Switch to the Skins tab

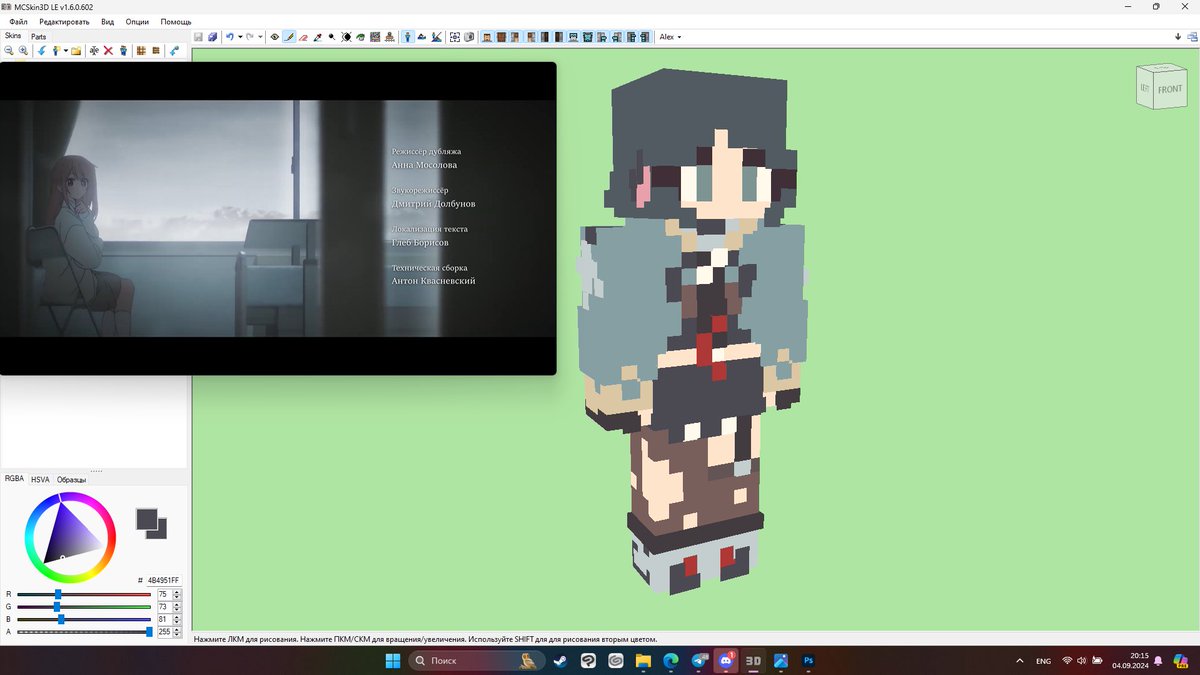13,35
